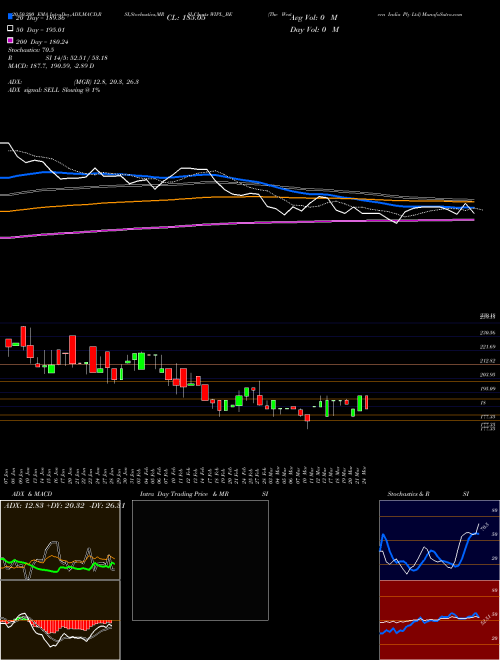Click the 'Stochastics & R SI' panel title
This screenshot has width=500, height=660.
coord(428,494)
